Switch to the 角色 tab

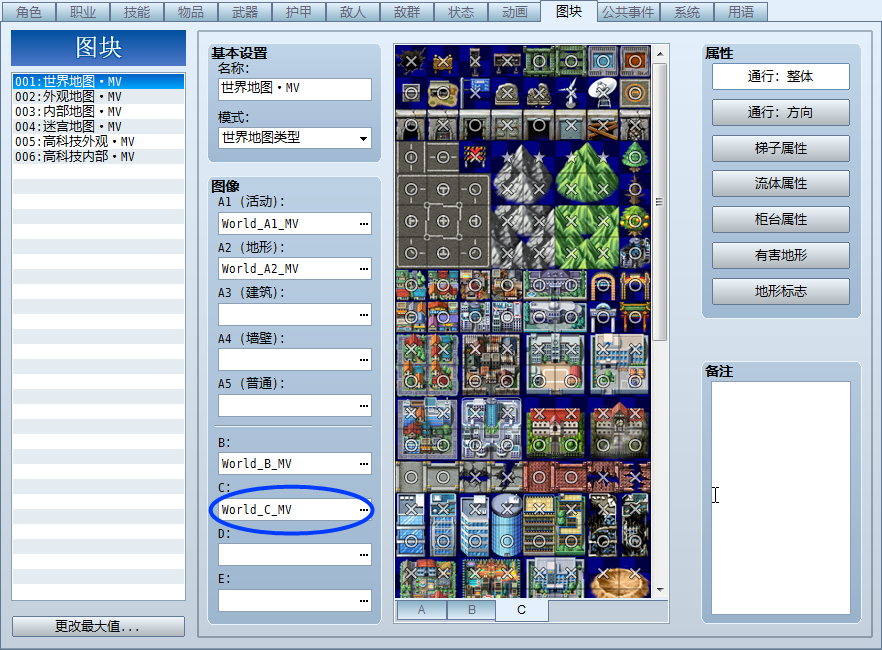click(x=29, y=12)
